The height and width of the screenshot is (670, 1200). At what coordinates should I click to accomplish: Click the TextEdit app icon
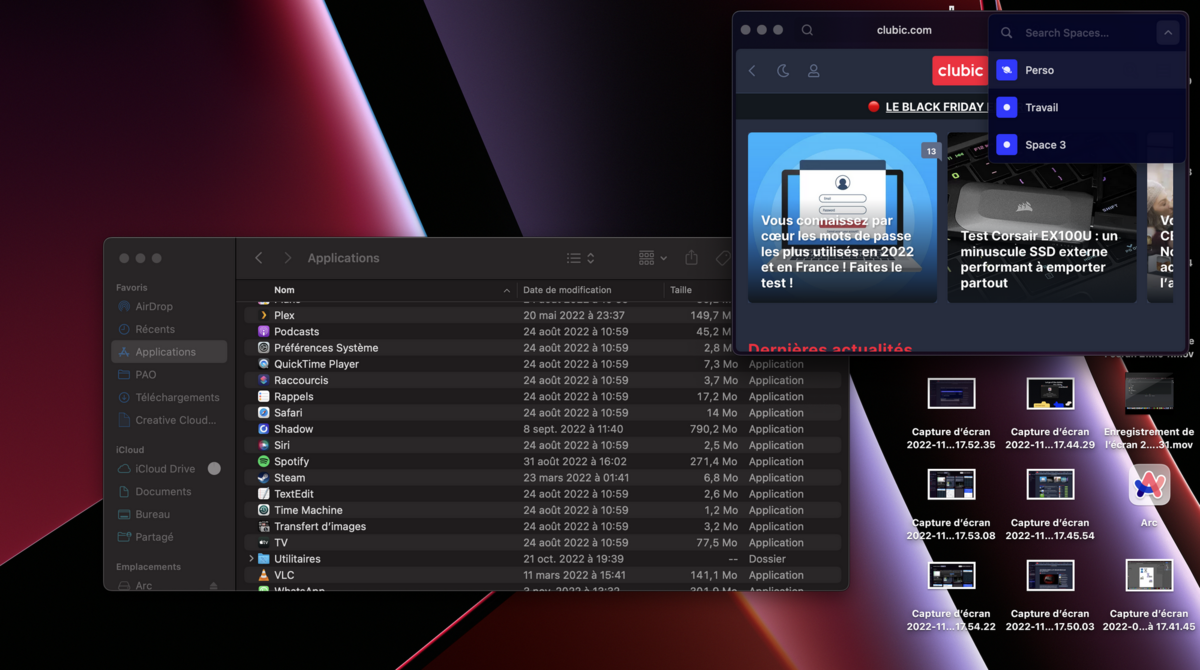pyautogui.click(x=264, y=494)
